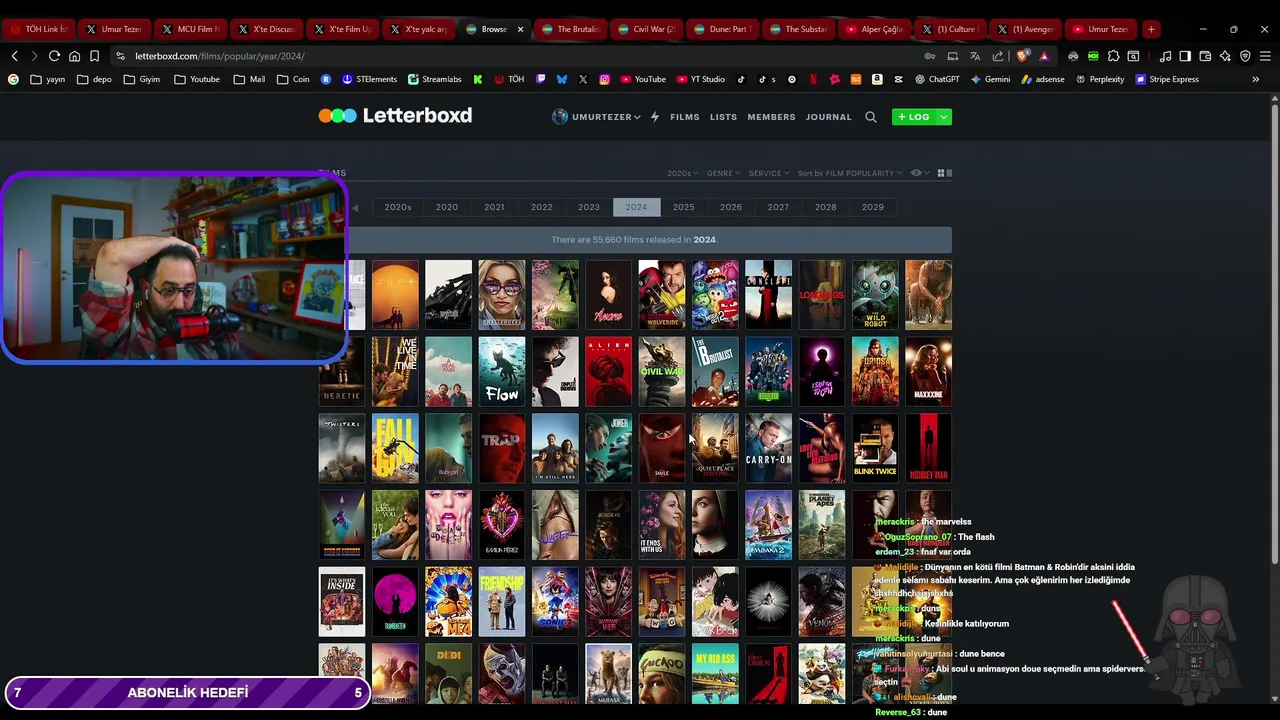Open the YouTube bookmark

(x=642, y=79)
